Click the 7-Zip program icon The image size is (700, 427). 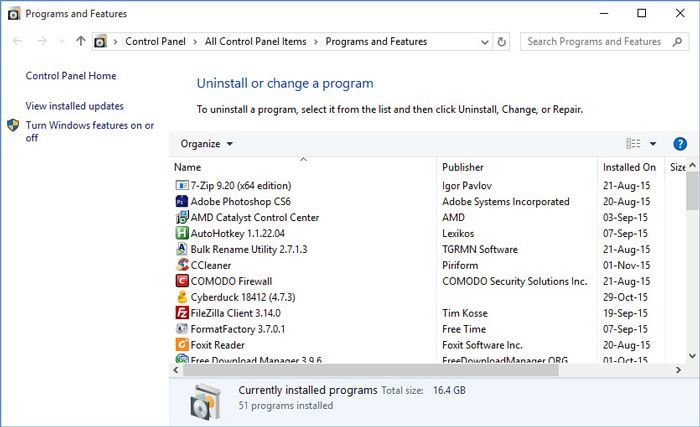(182, 185)
